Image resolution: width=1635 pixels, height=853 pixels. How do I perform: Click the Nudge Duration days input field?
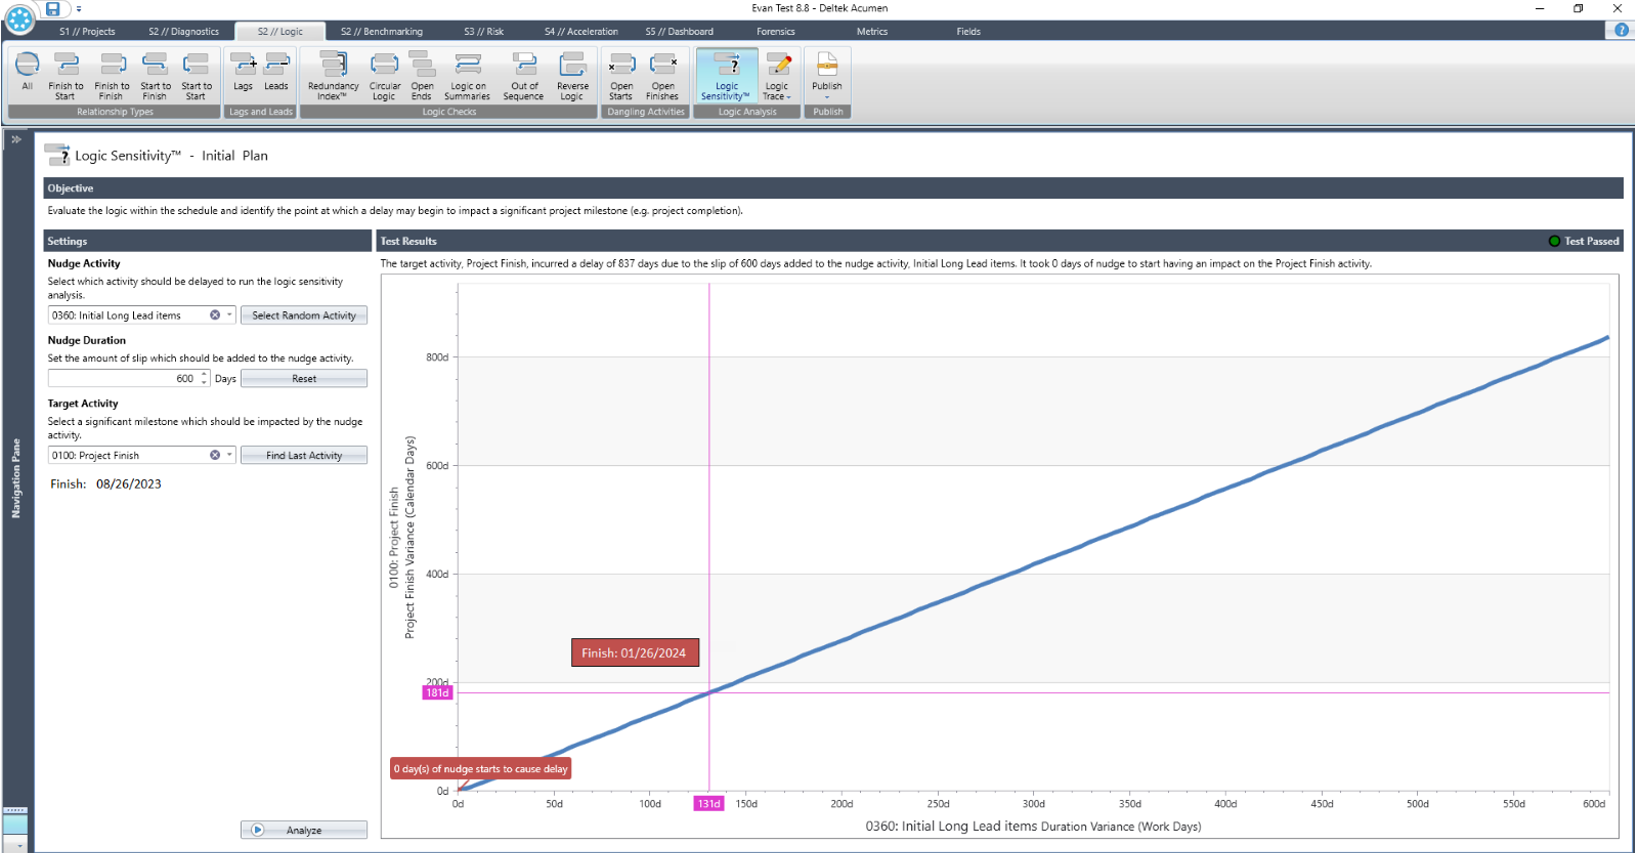(x=122, y=379)
